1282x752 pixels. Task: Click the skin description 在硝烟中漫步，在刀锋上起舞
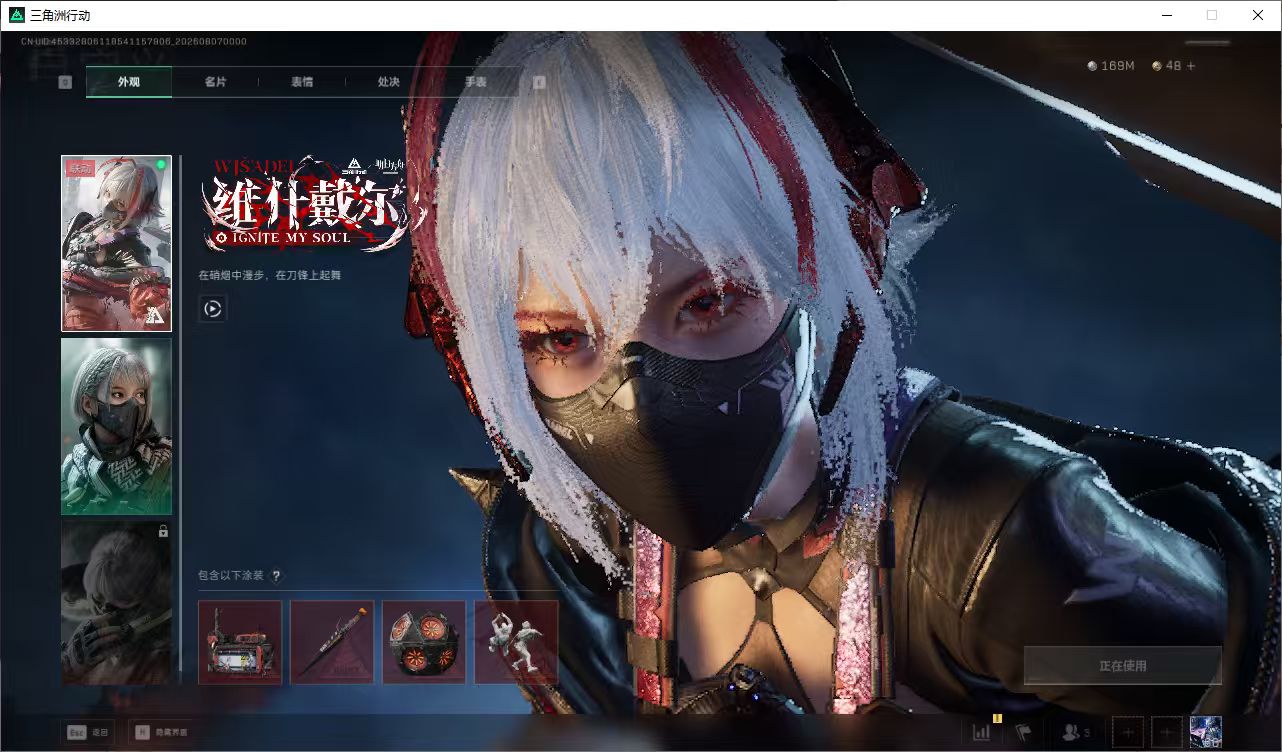[269, 275]
